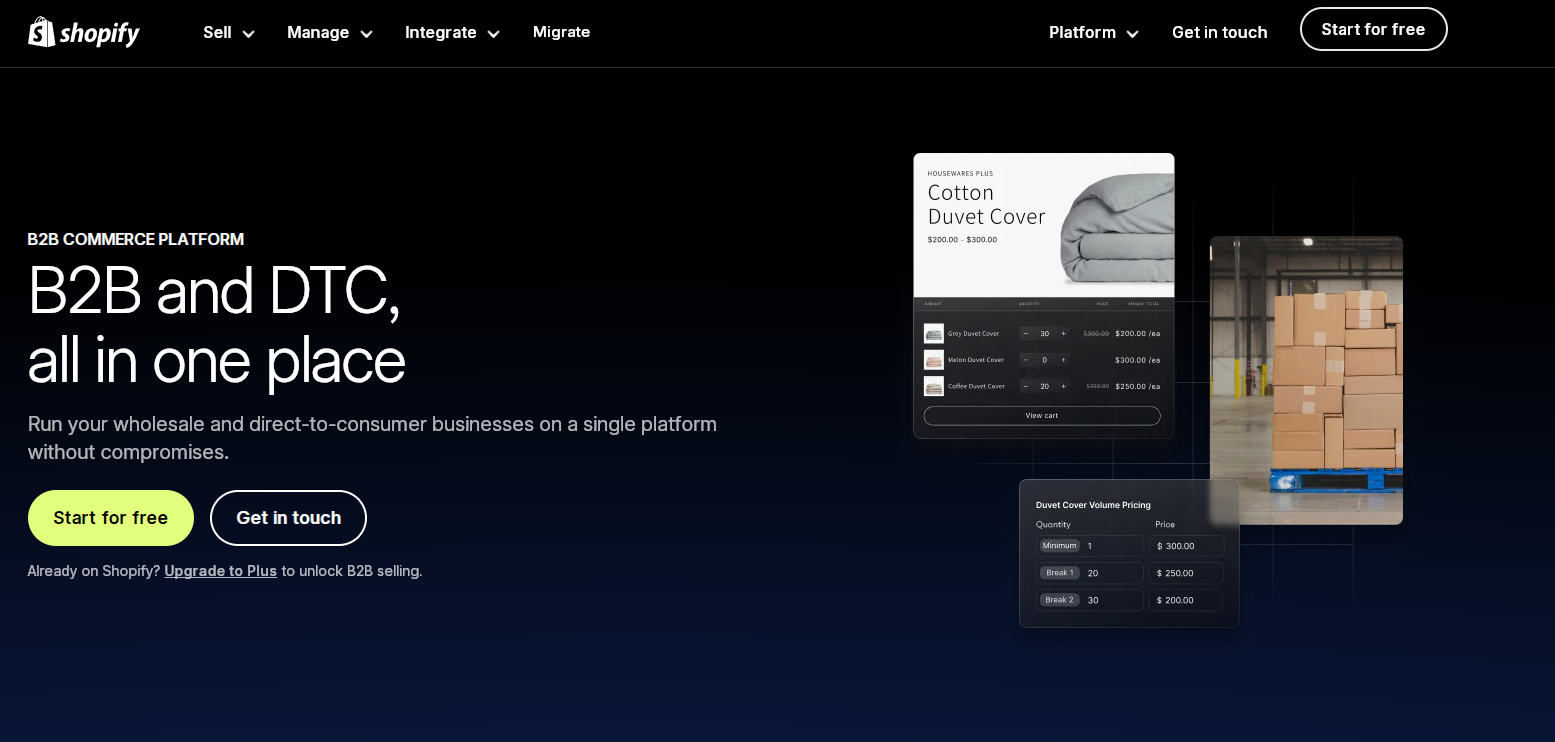Click the folded grey duvet product photo
The height and width of the screenshot is (742, 1555).
click(1117, 229)
